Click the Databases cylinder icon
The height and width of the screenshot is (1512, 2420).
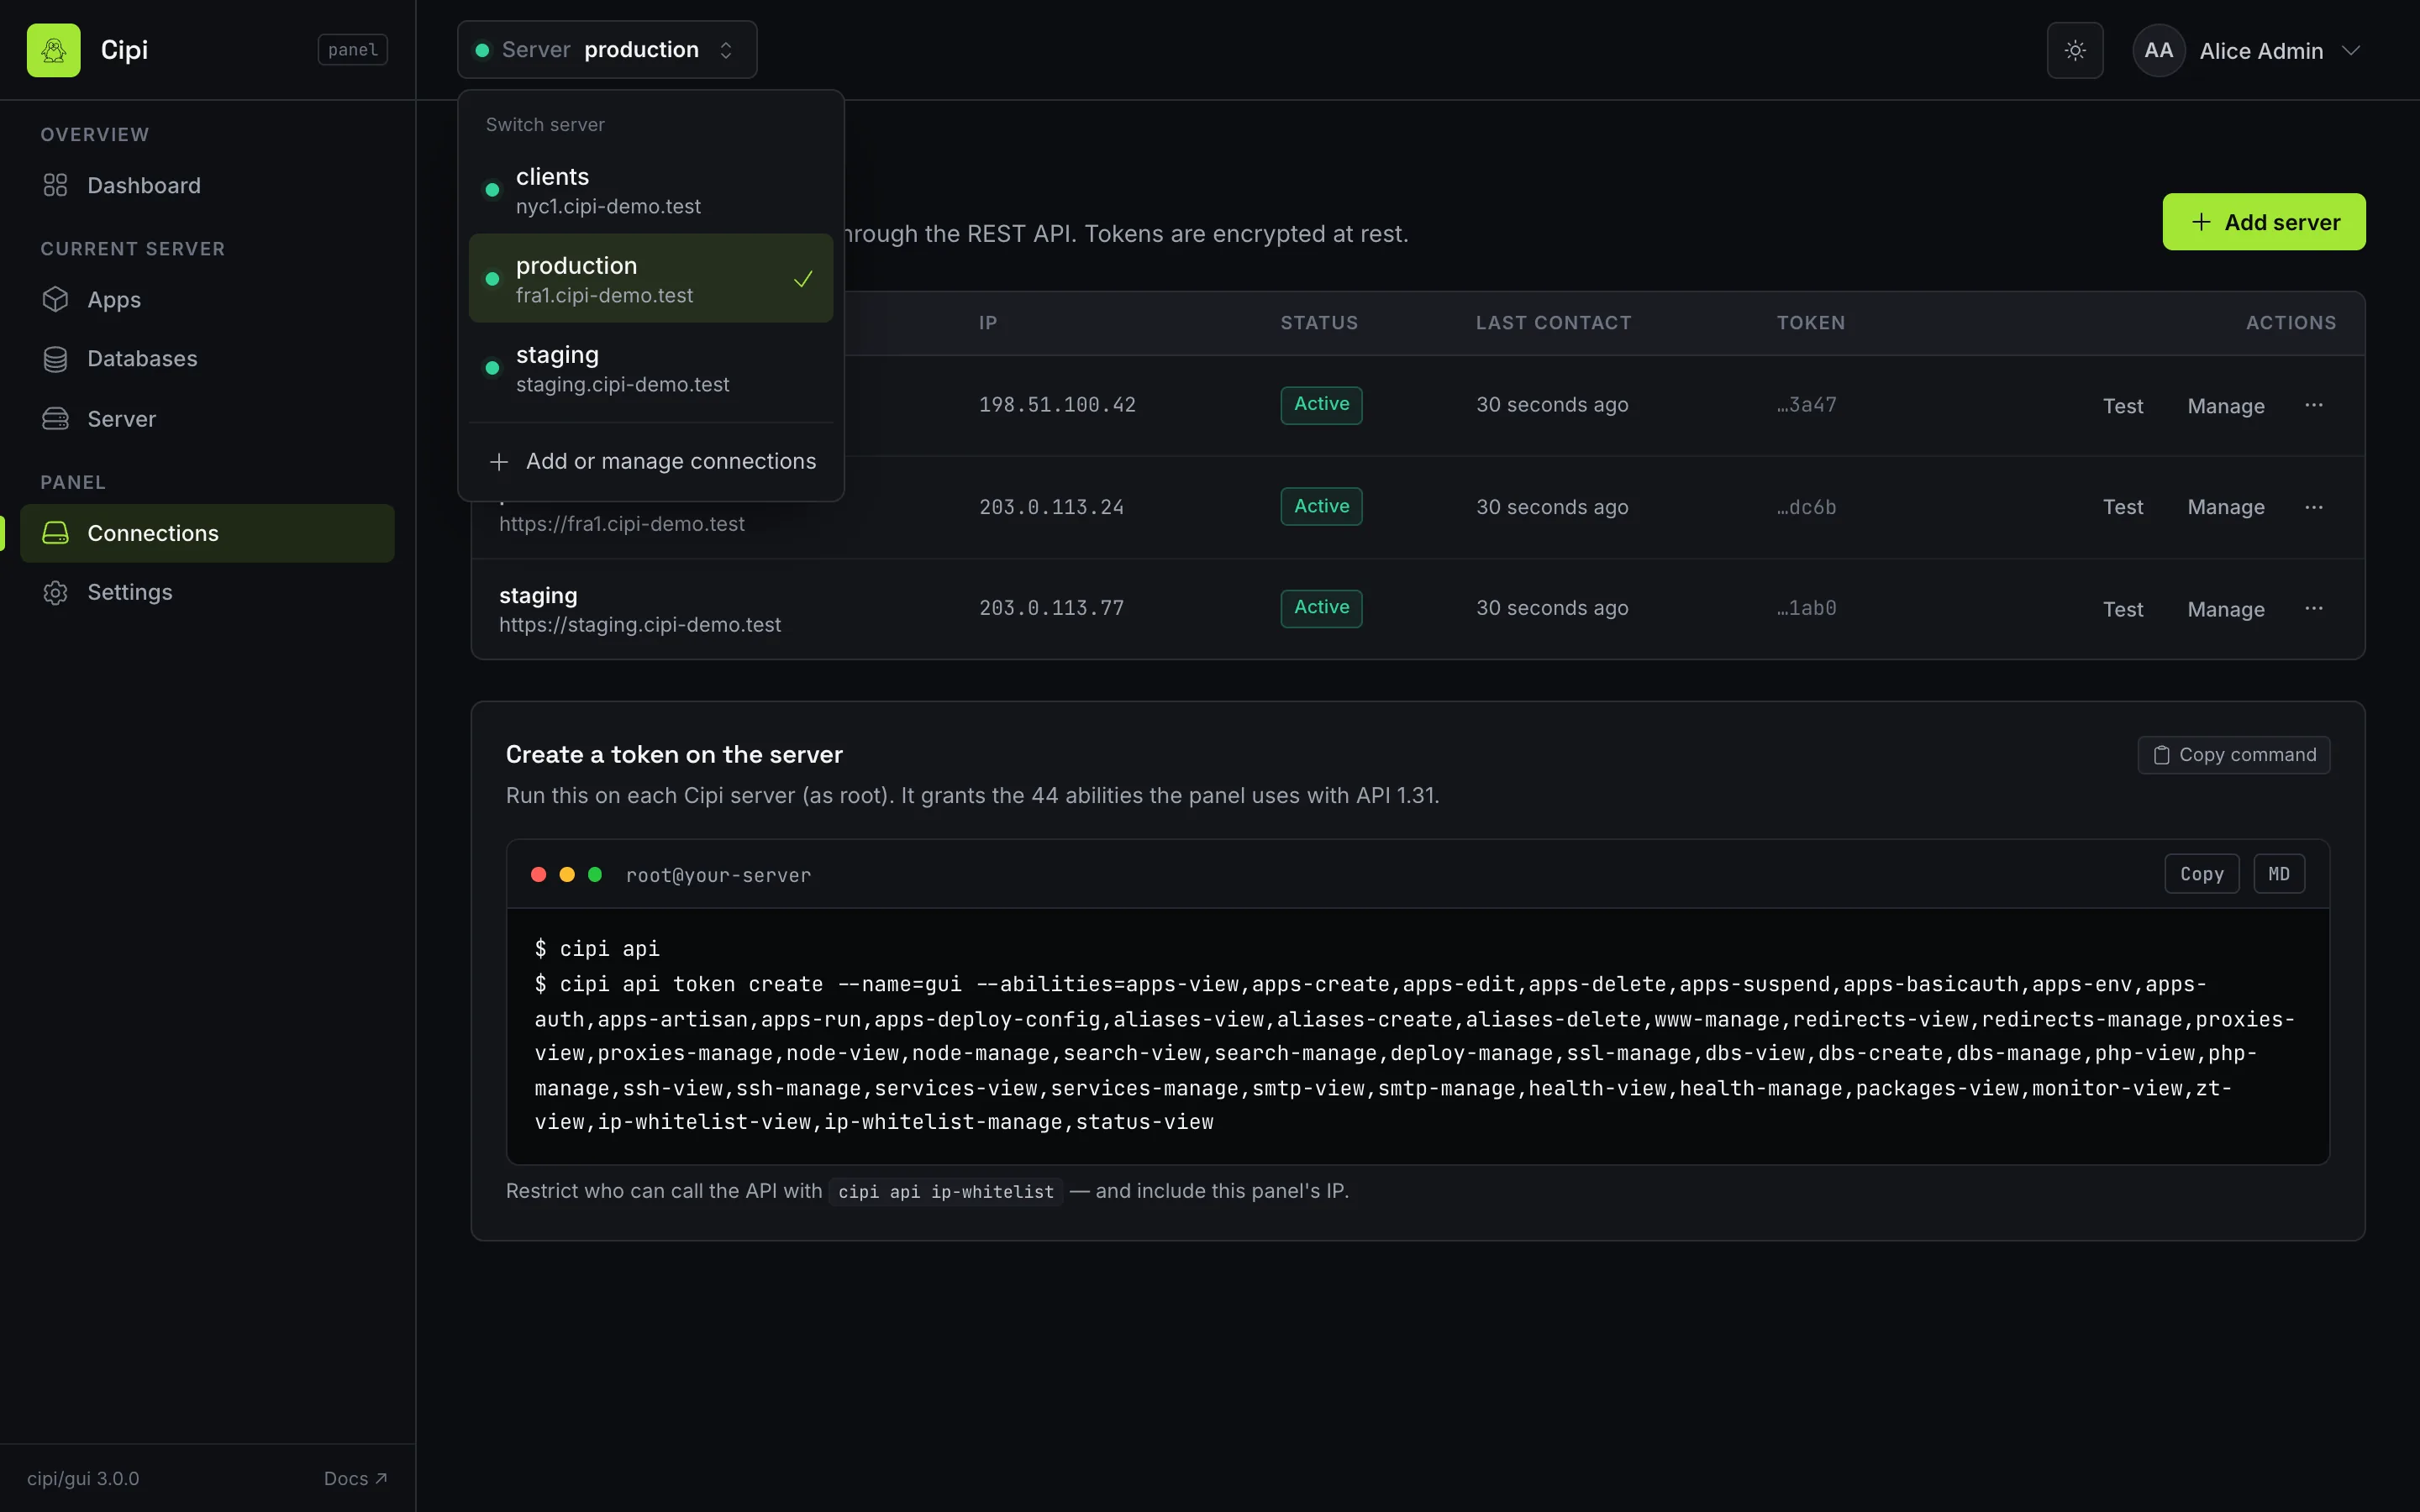55,359
